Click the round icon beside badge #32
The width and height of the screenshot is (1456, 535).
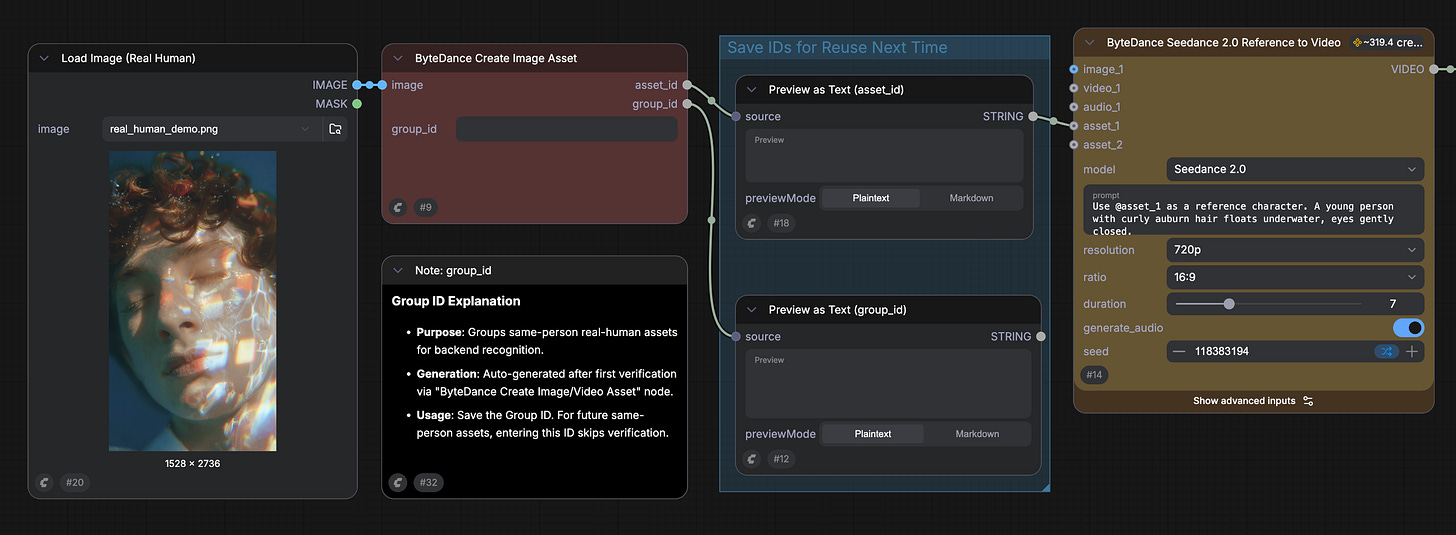coord(398,482)
